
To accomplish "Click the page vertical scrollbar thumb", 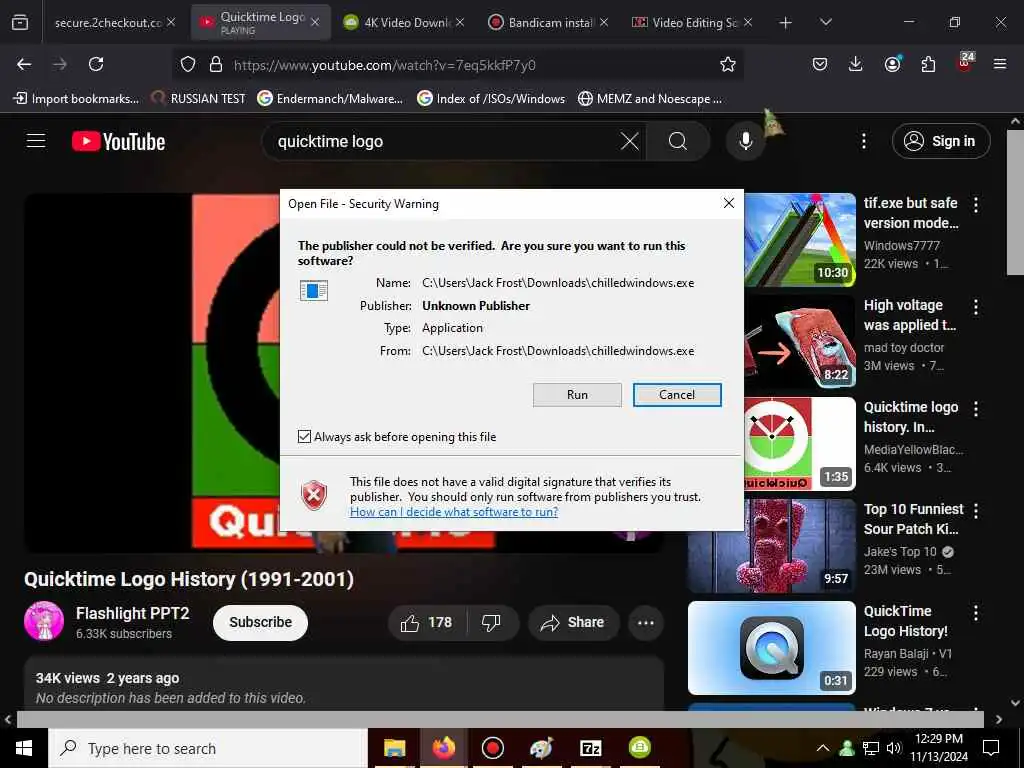I will (x=1015, y=204).
